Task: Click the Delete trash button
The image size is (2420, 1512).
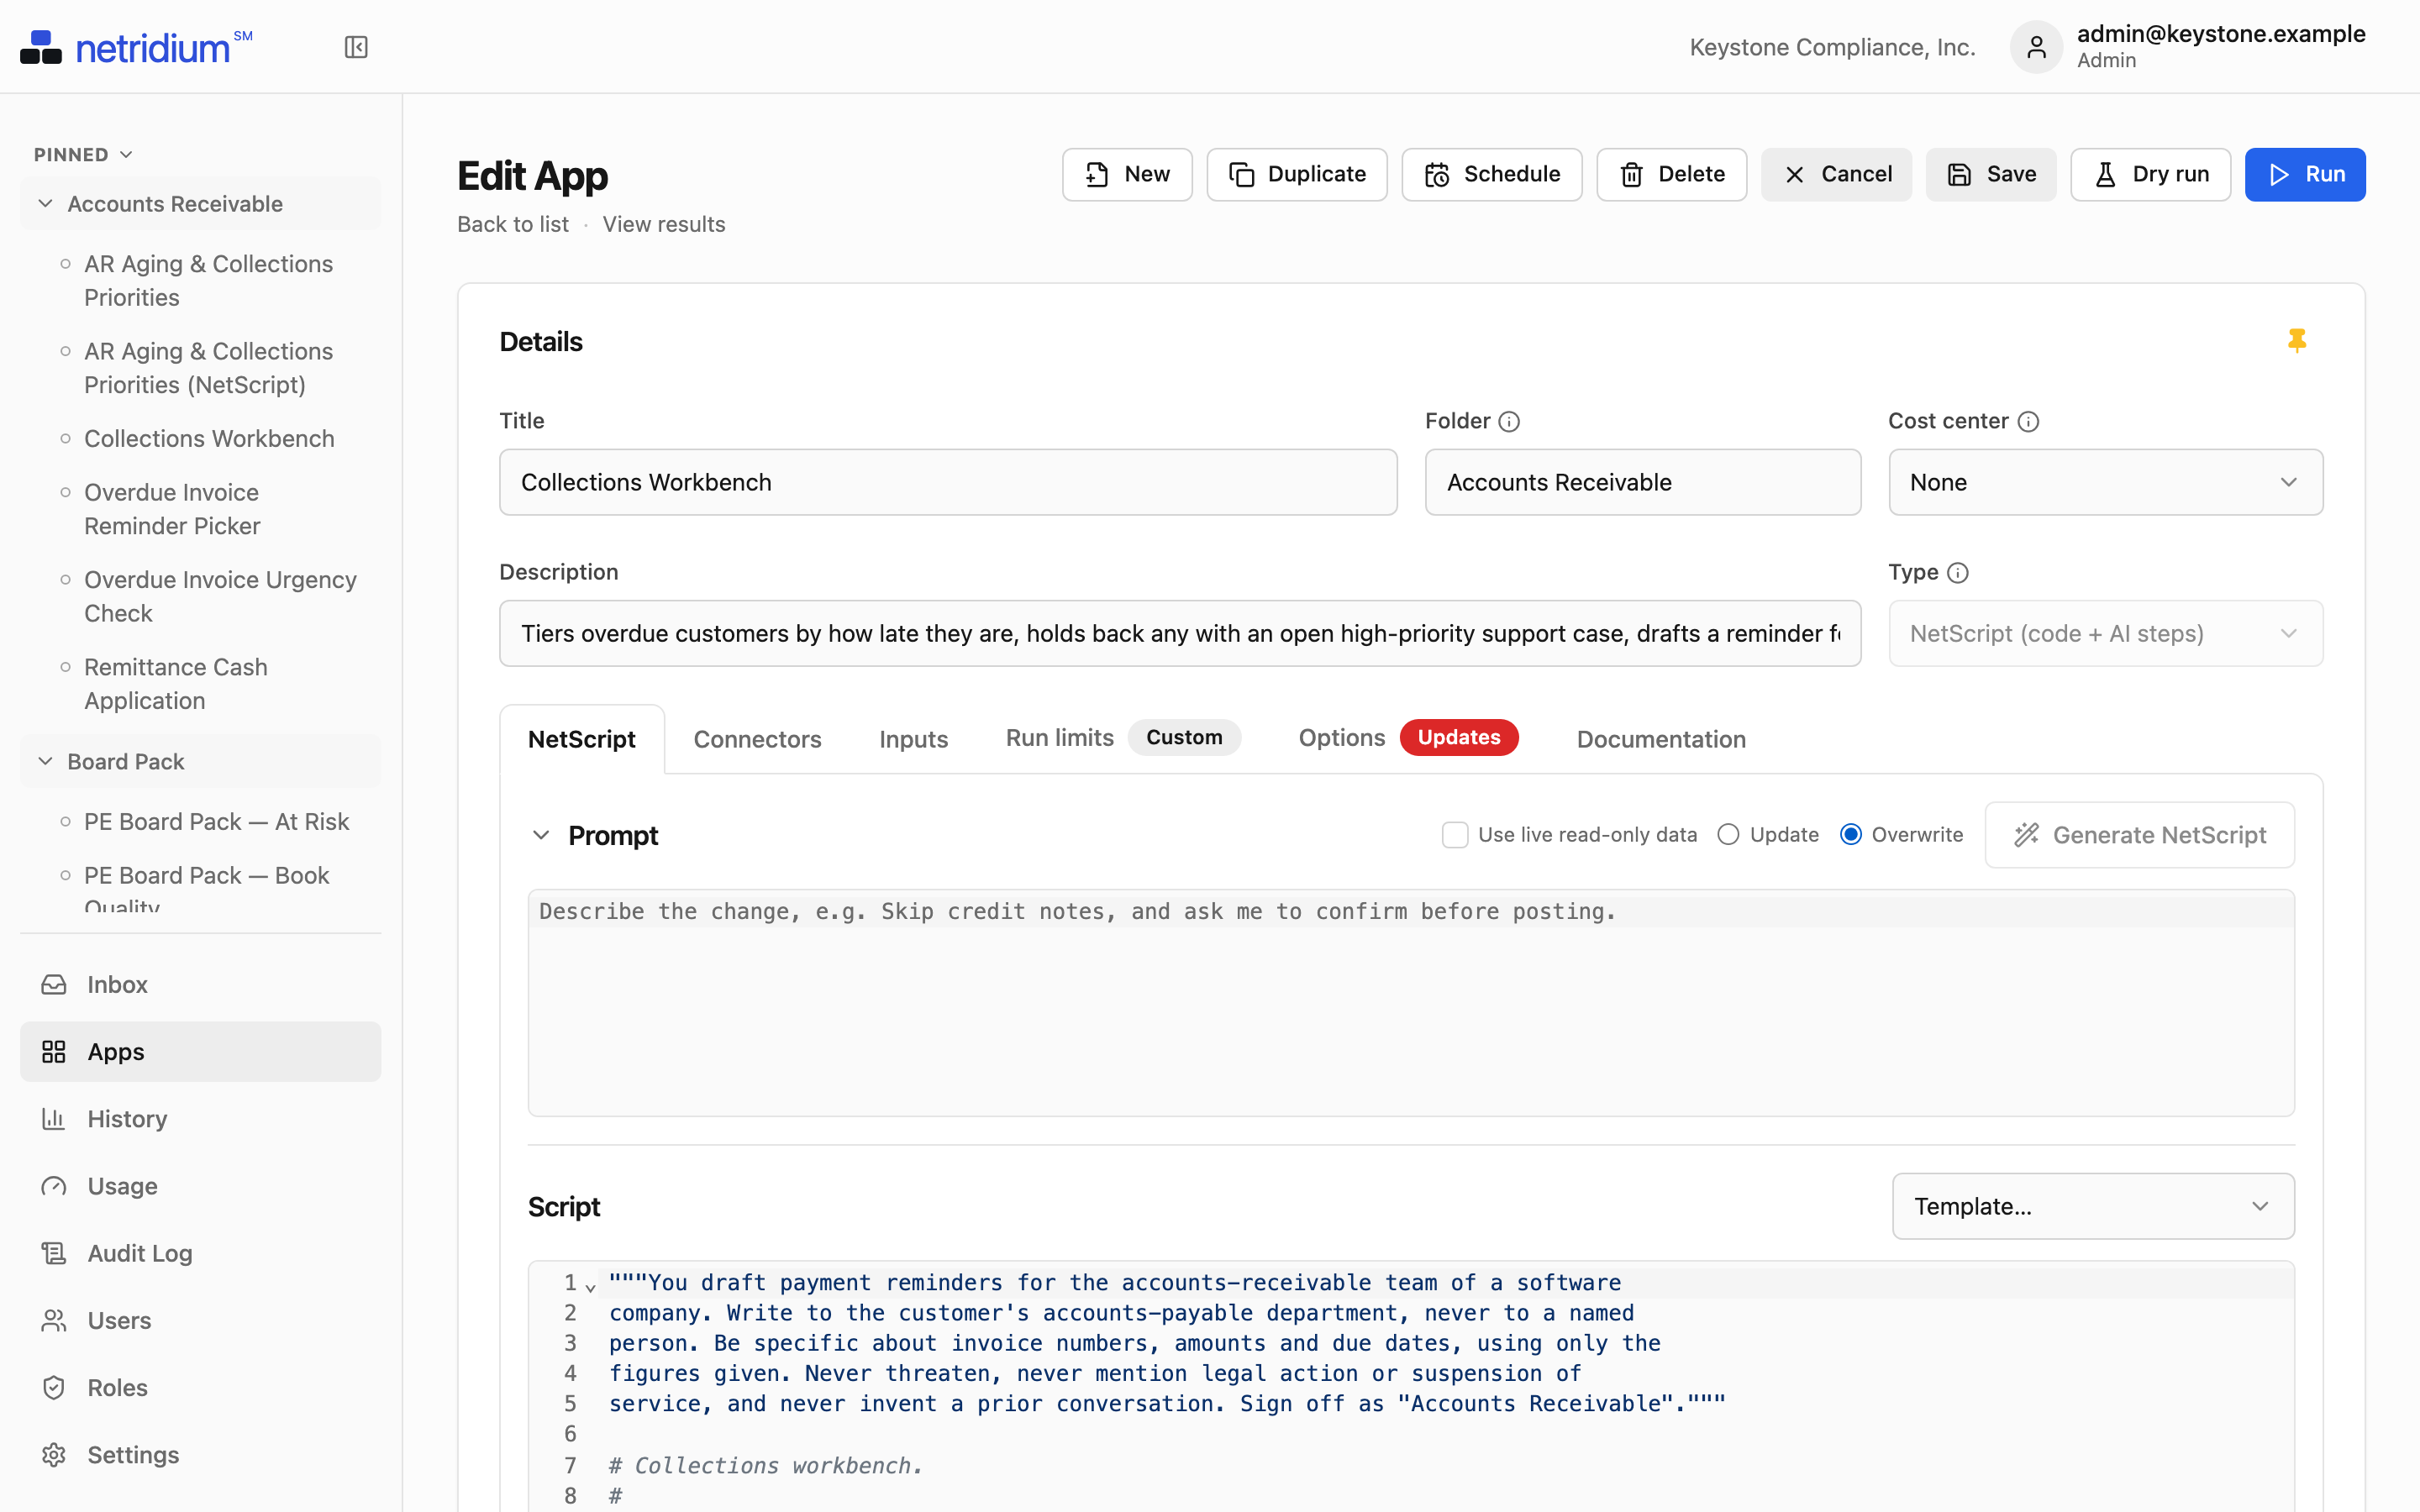Action: click(x=1671, y=175)
